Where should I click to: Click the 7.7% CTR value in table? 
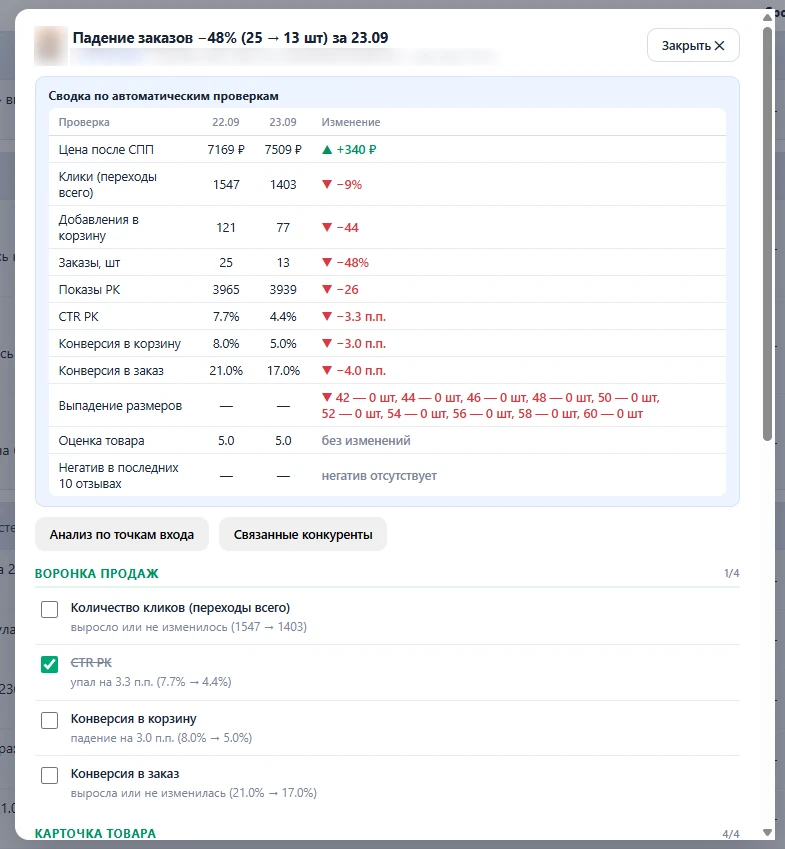(226, 316)
